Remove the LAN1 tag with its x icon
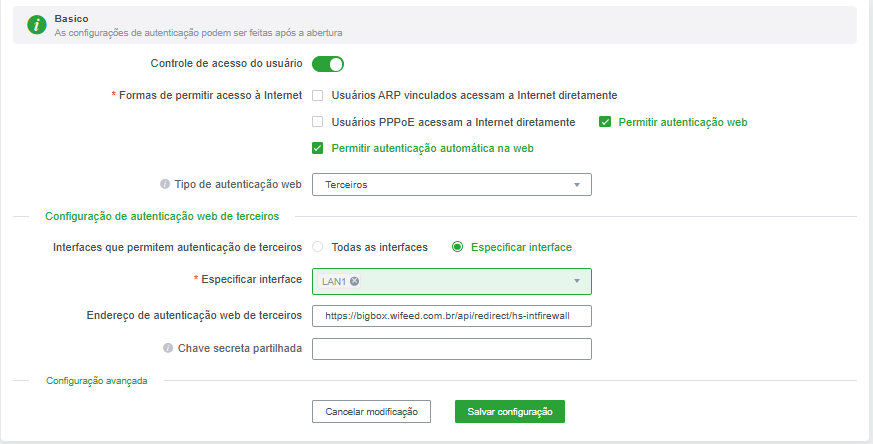Screen dimensions: 873x444 click(355, 282)
